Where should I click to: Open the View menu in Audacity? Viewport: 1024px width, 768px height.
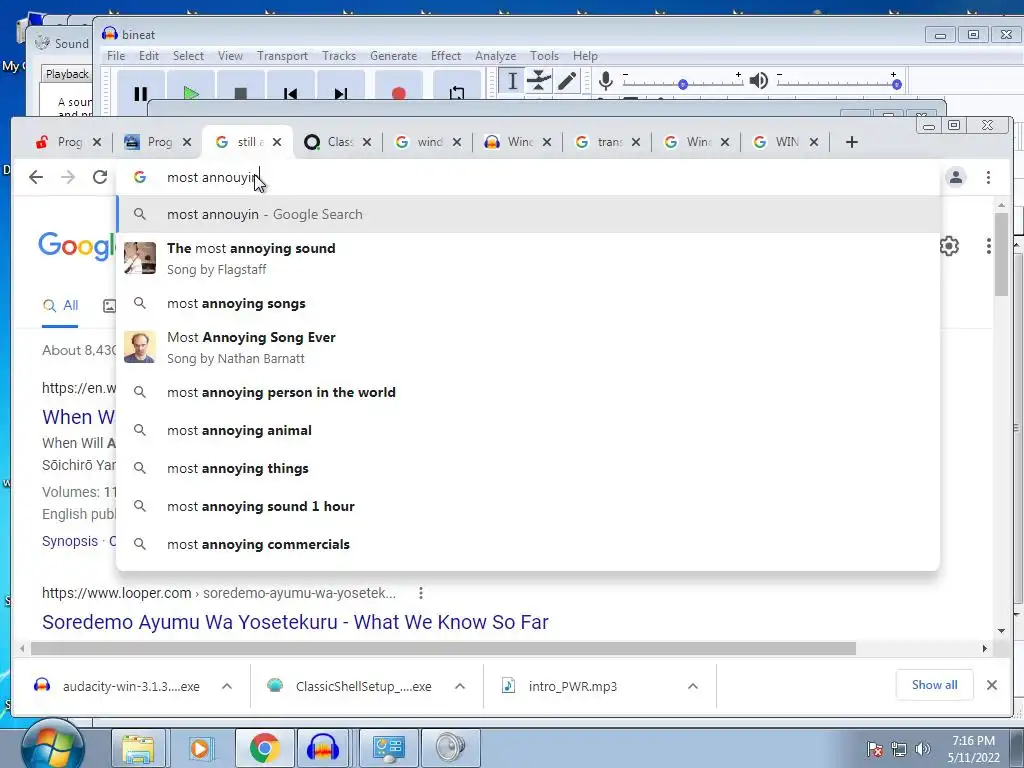pyautogui.click(x=230, y=56)
